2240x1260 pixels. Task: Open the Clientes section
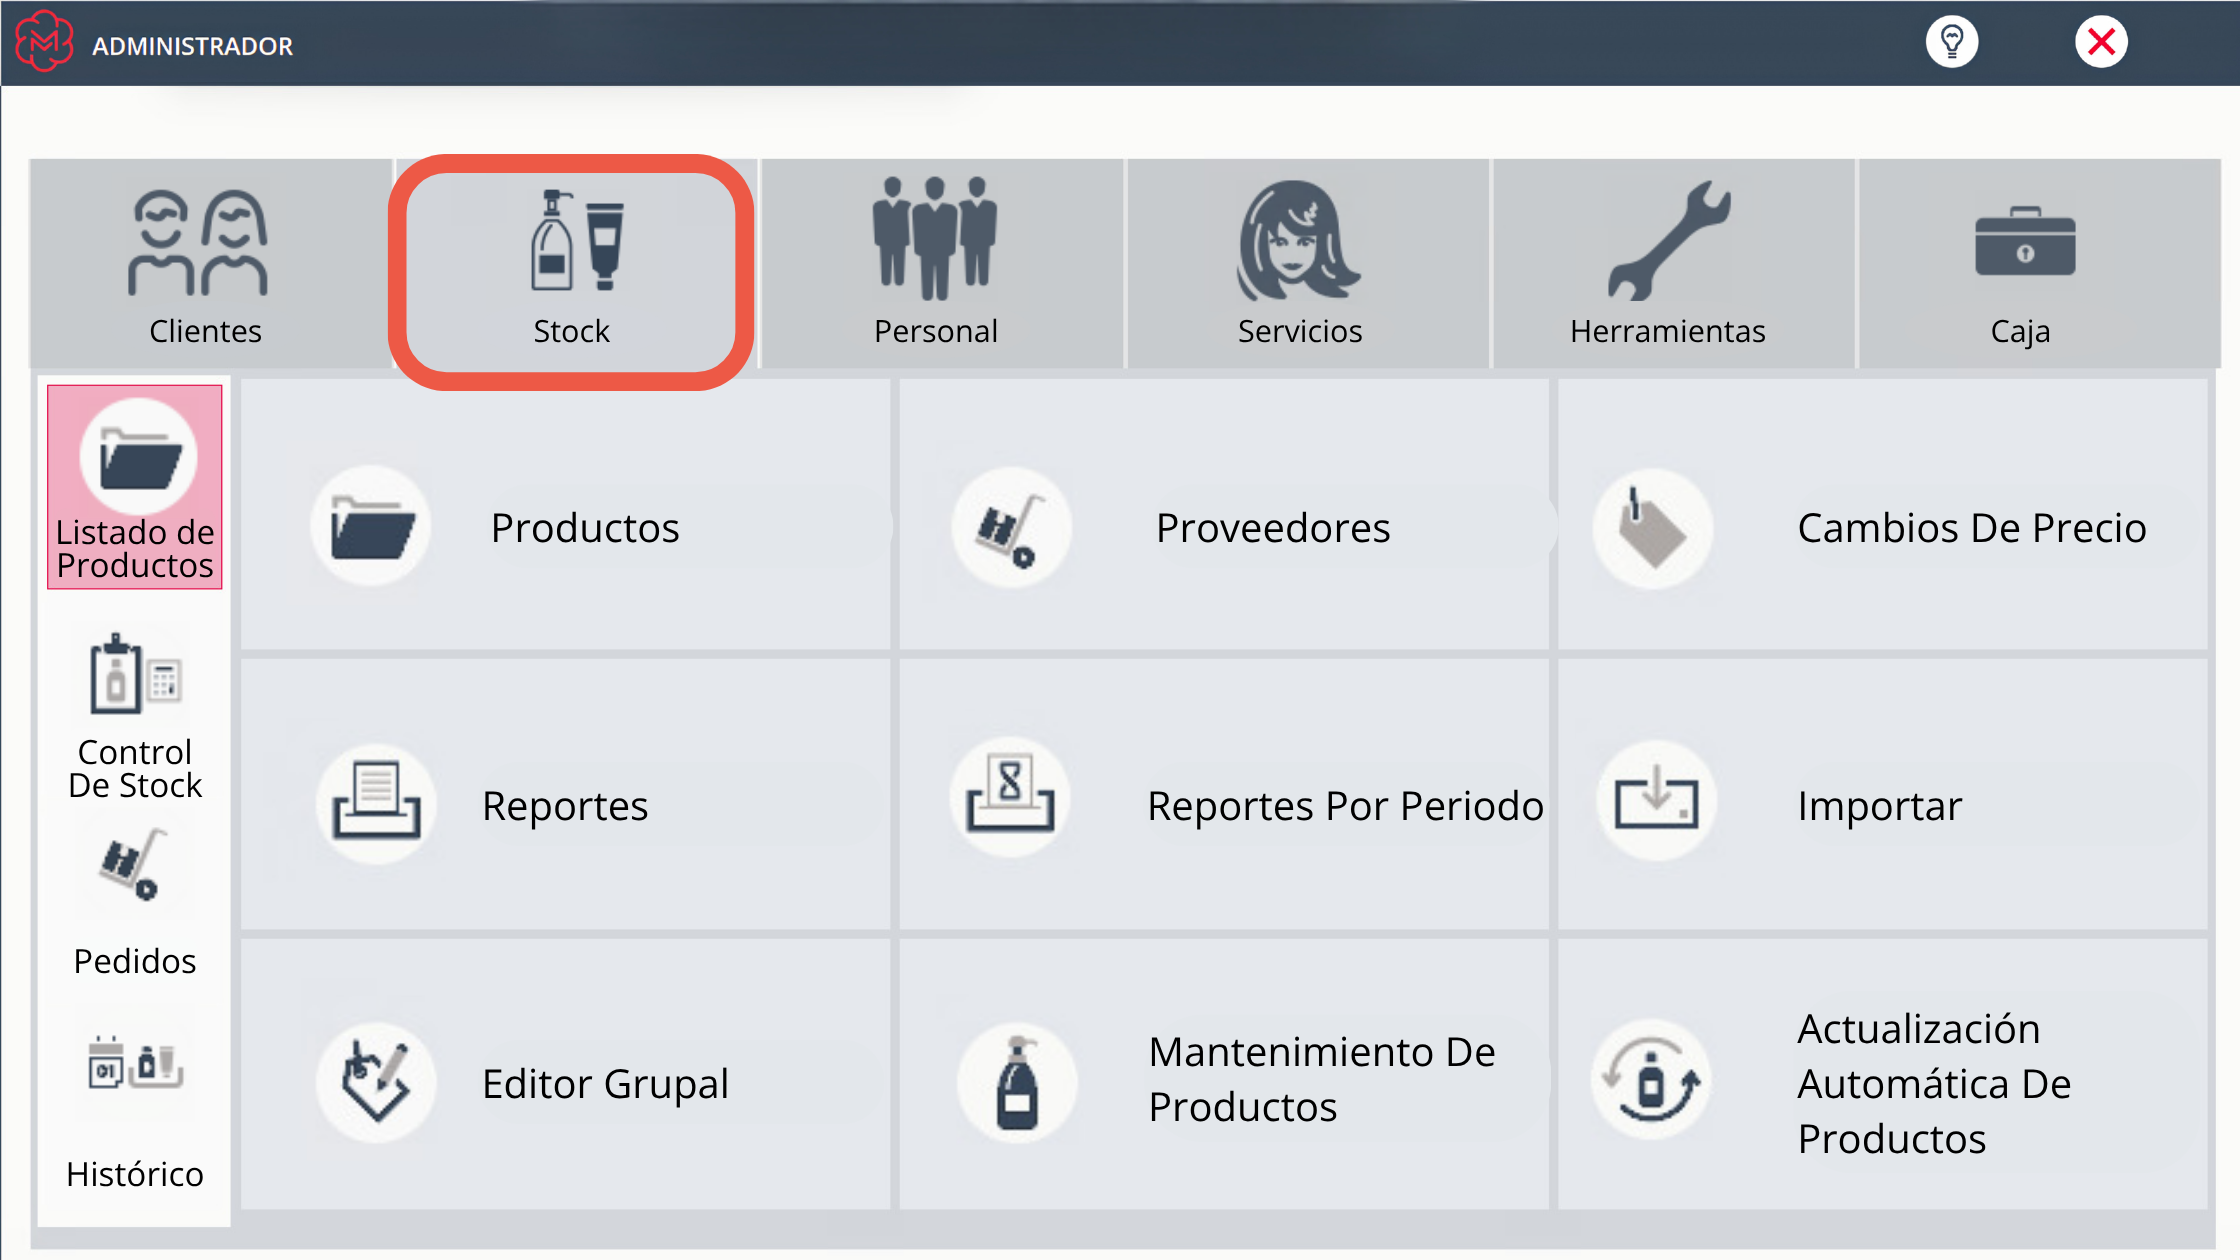(x=210, y=264)
